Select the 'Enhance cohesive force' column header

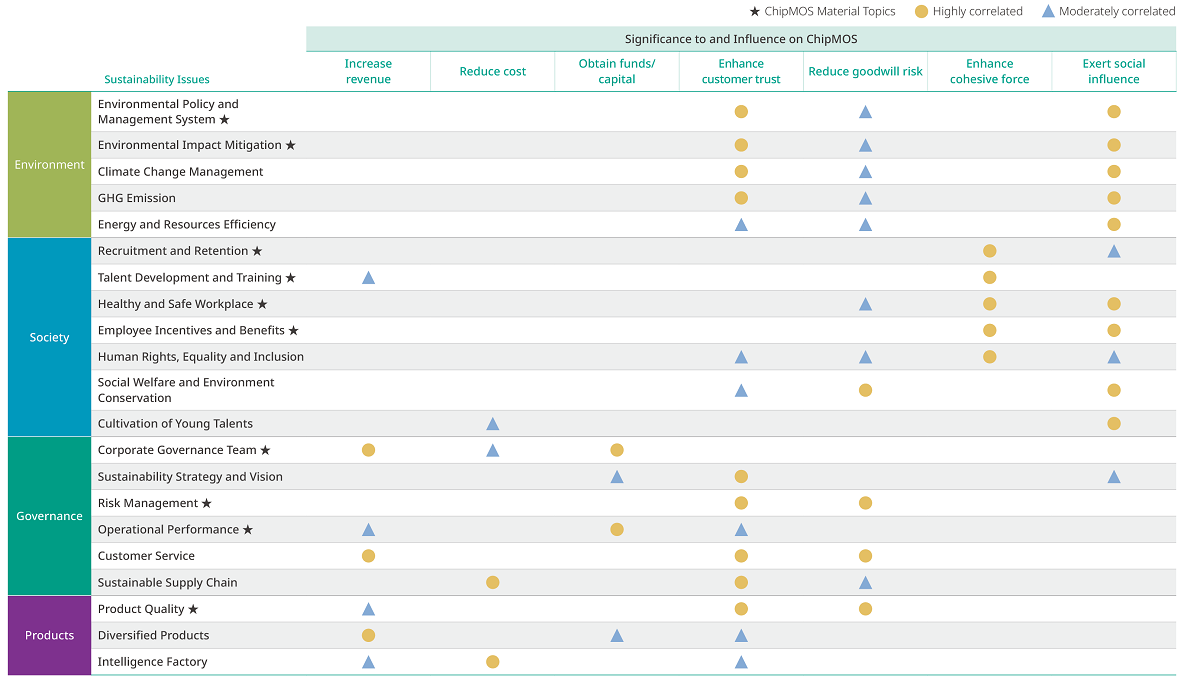point(989,71)
